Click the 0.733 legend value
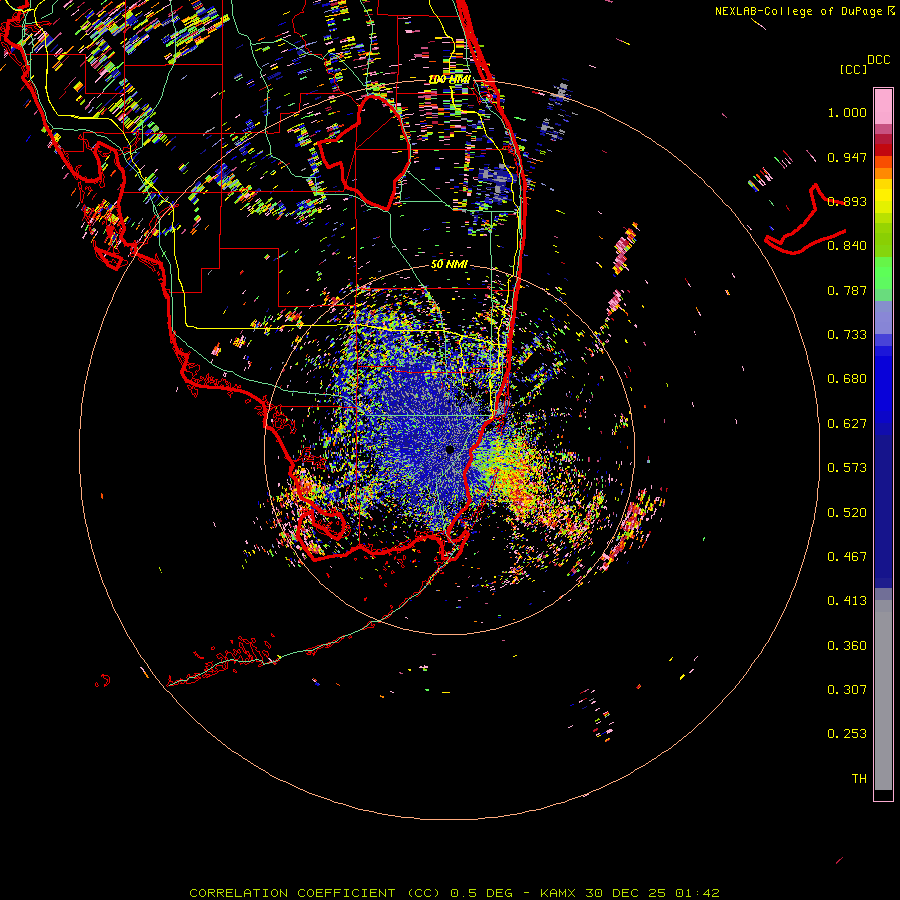 tap(847, 335)
